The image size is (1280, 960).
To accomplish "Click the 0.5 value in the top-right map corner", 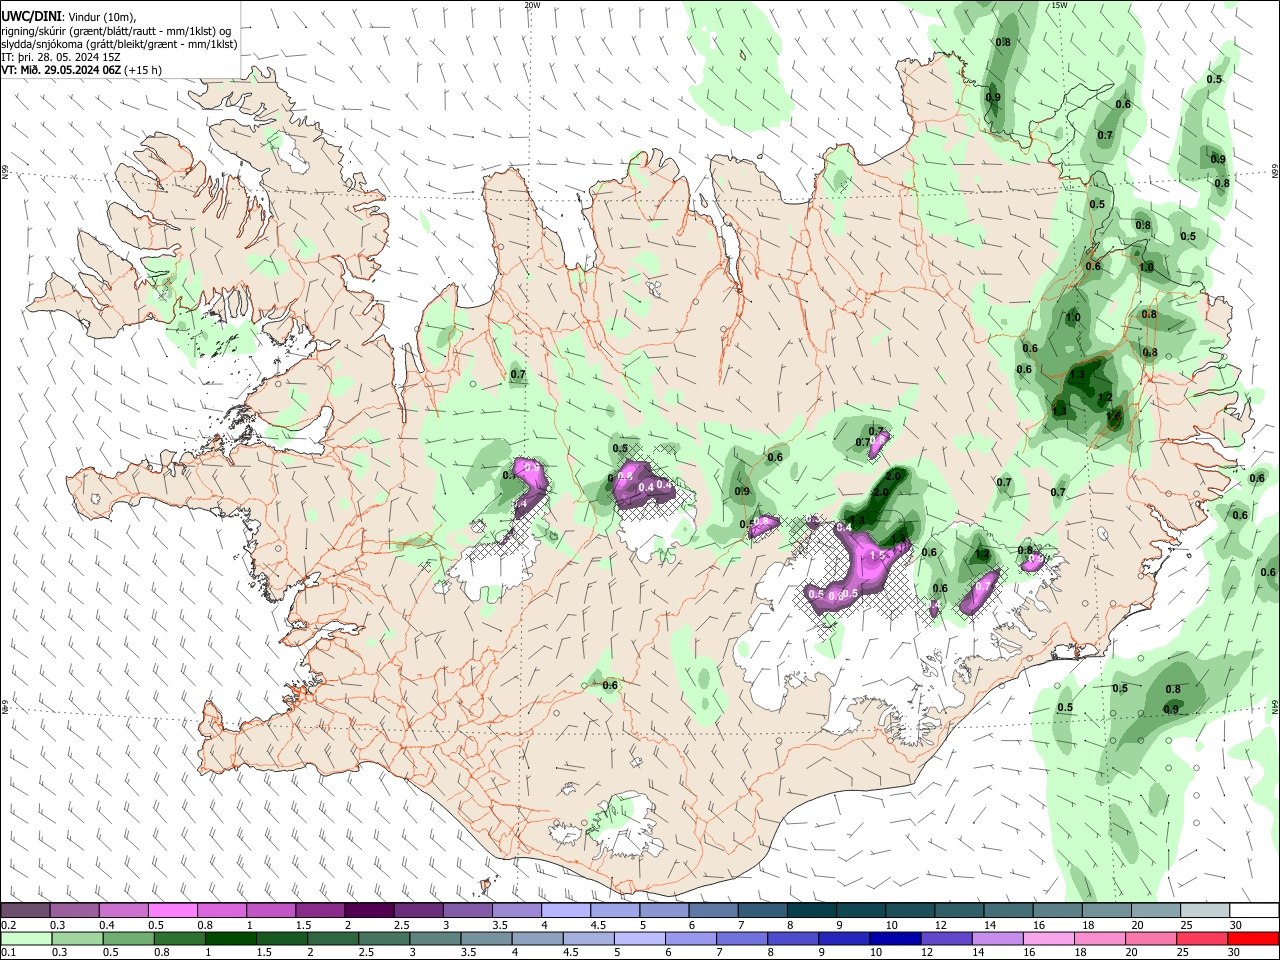I will 1214,79.
